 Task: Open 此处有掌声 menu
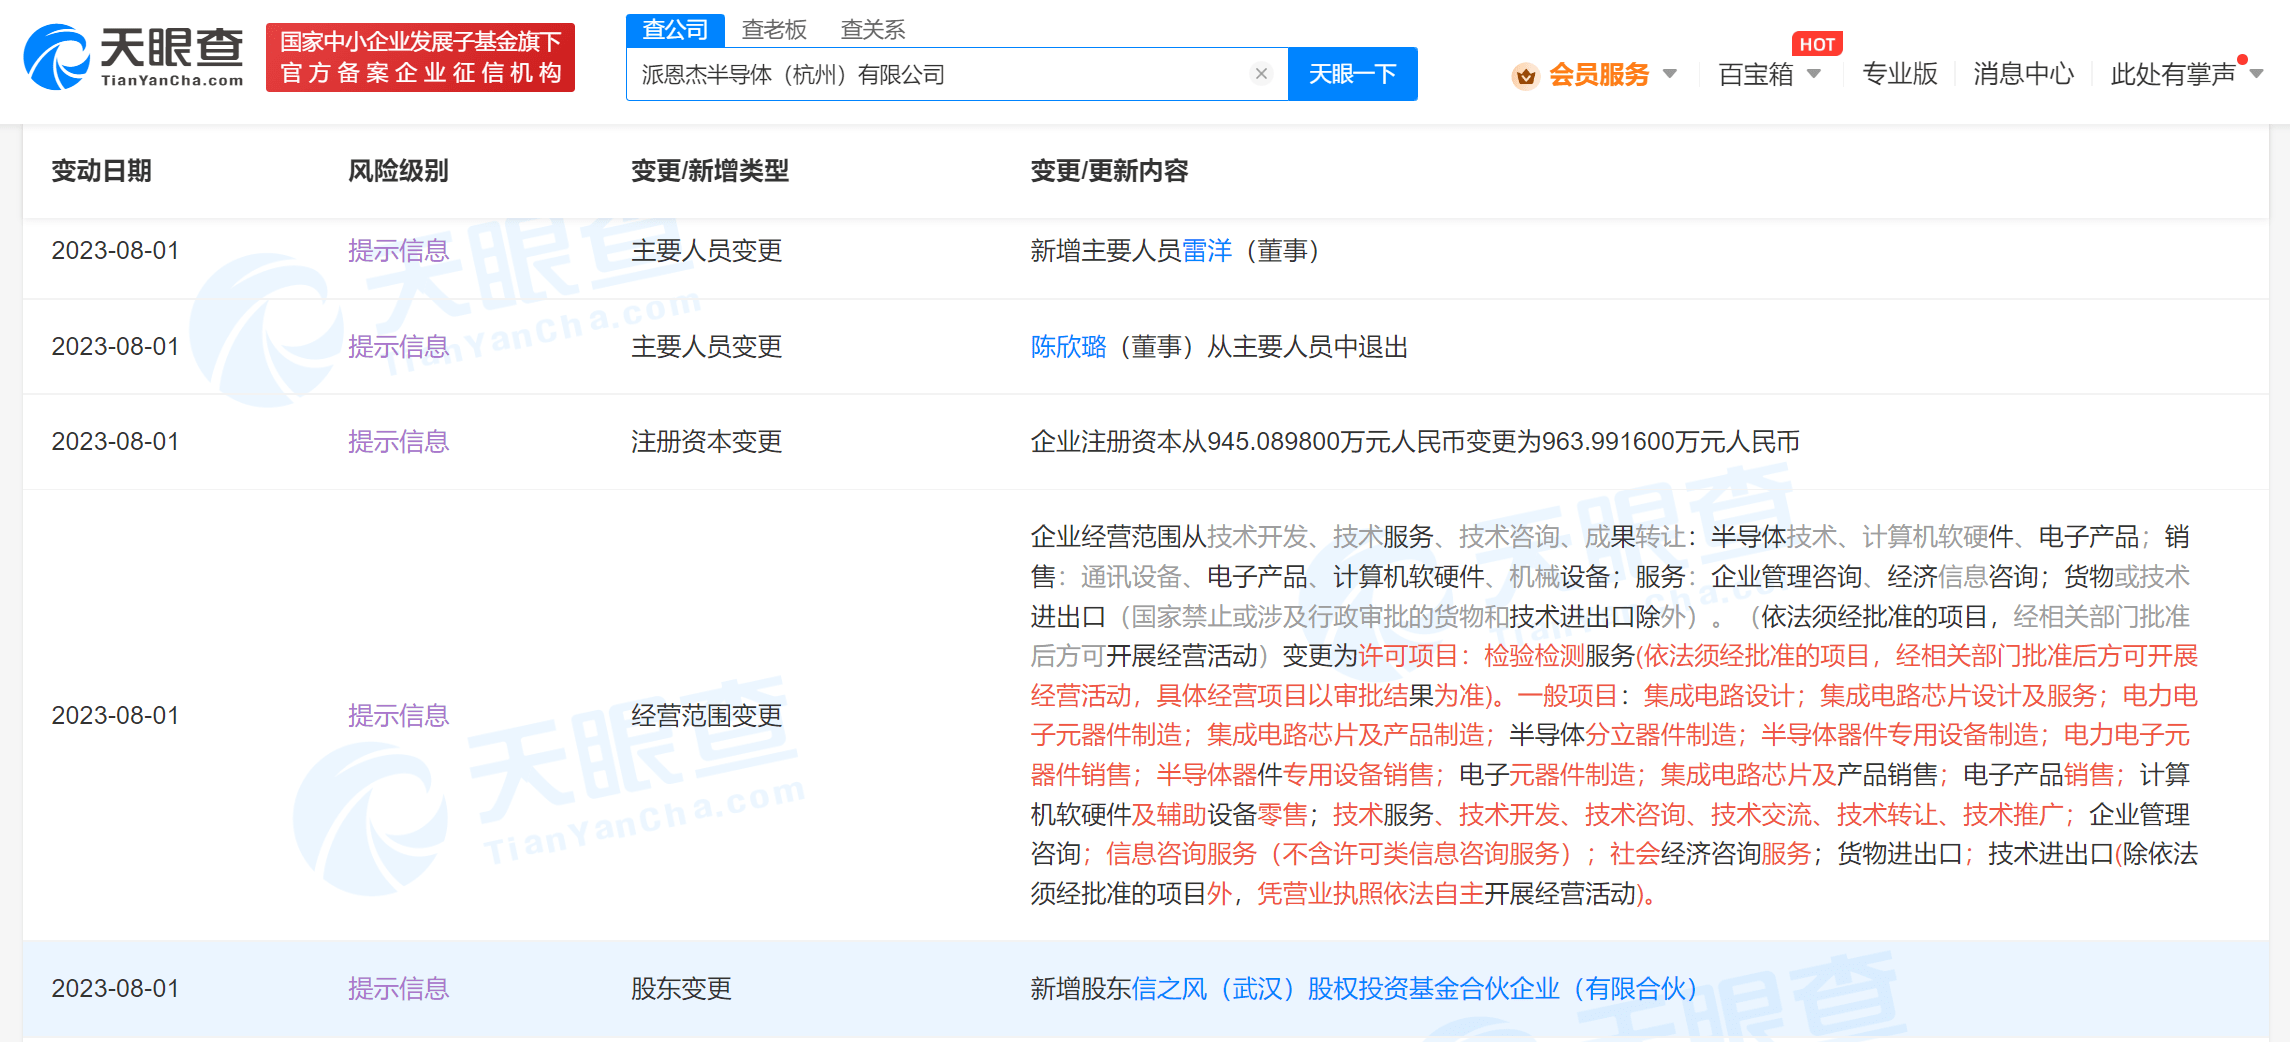click(x=2173, y=75)
